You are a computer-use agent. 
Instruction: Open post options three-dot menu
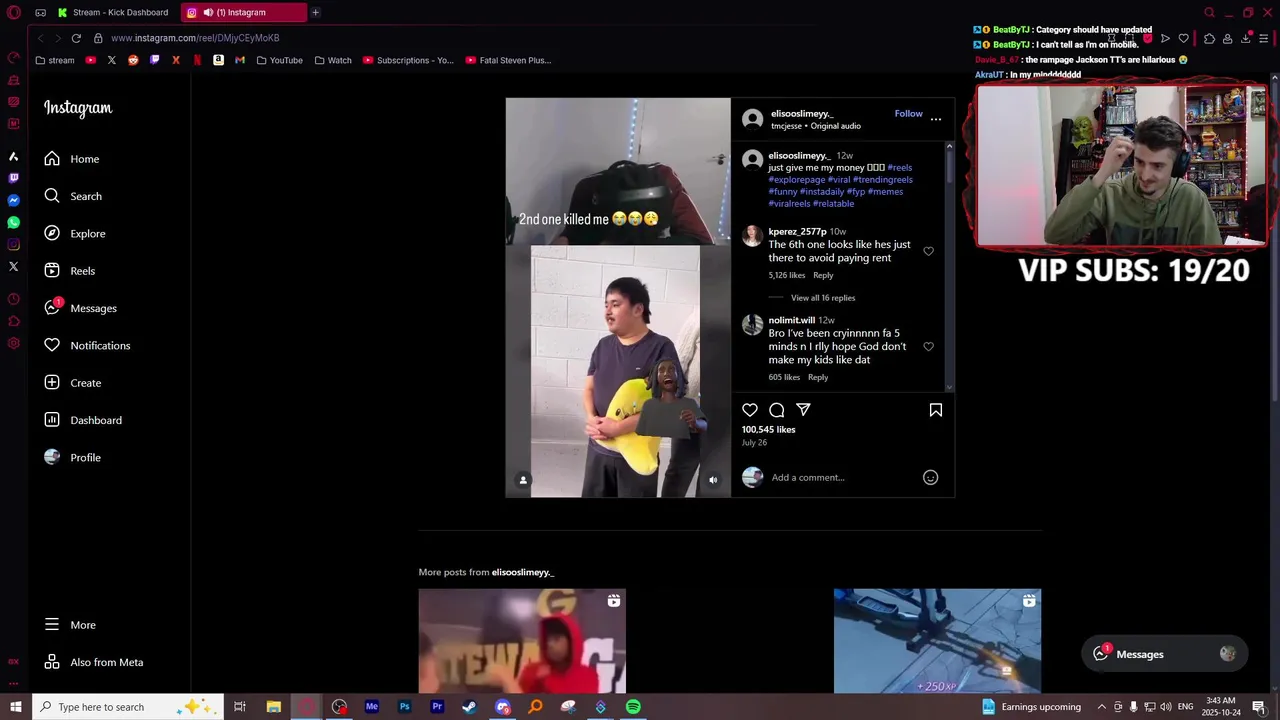click(x=936, y=119)
